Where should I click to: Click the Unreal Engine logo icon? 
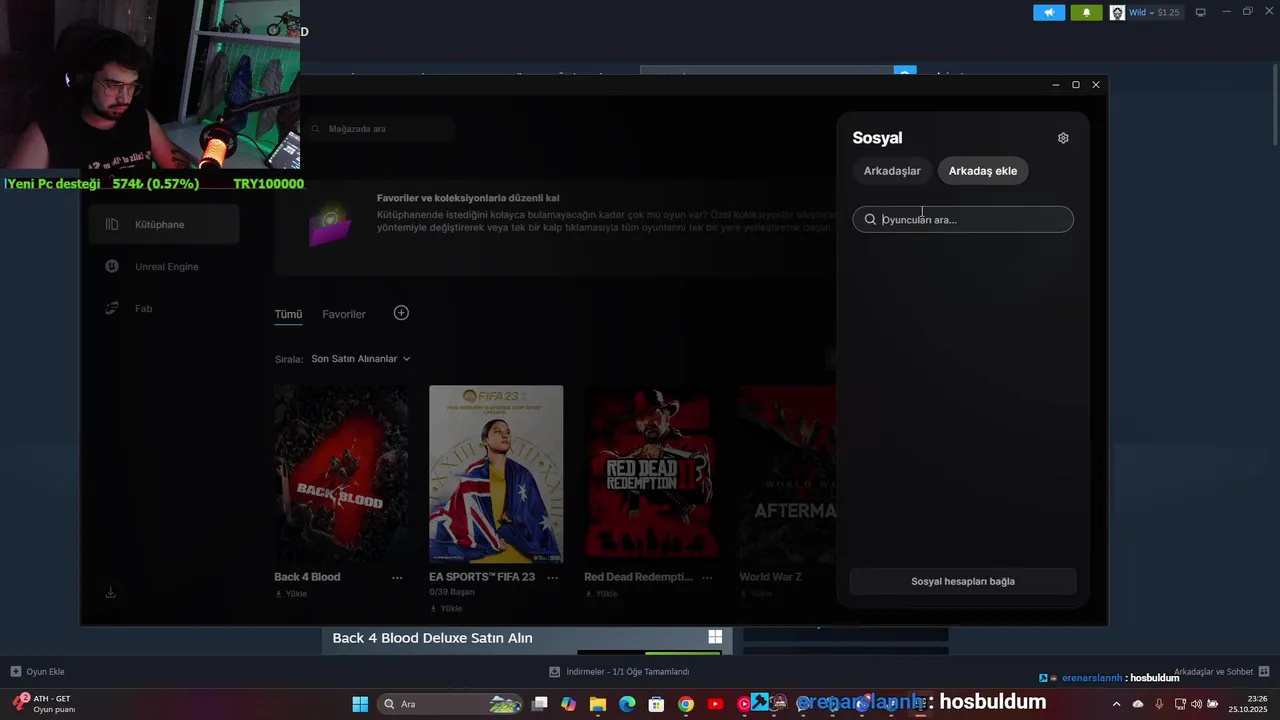coord(112,266)
